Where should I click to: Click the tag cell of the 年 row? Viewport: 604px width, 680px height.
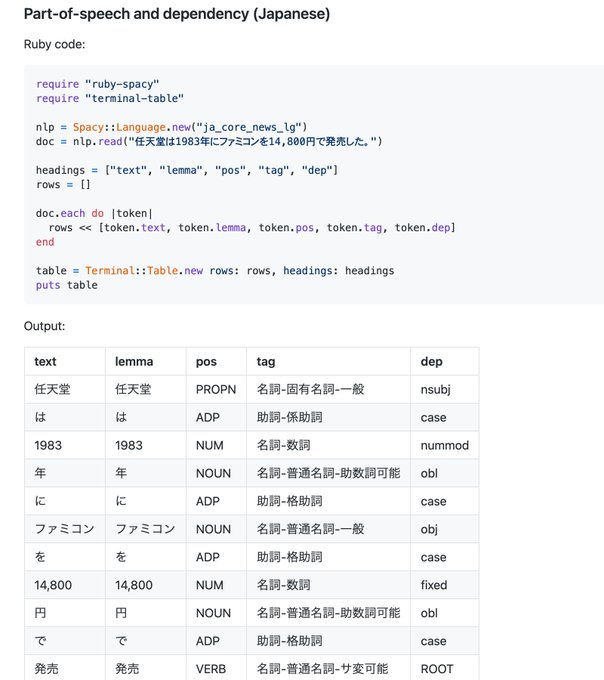click(x=328, y=473)
